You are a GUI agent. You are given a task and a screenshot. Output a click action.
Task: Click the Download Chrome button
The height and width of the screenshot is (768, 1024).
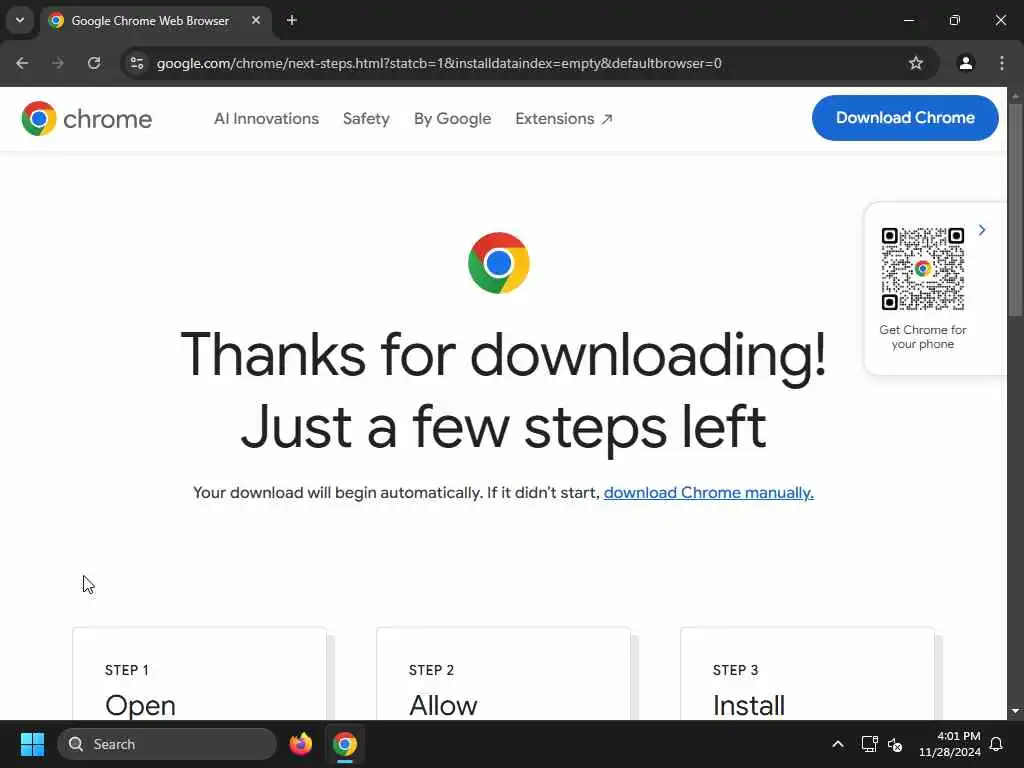point(905,118)
